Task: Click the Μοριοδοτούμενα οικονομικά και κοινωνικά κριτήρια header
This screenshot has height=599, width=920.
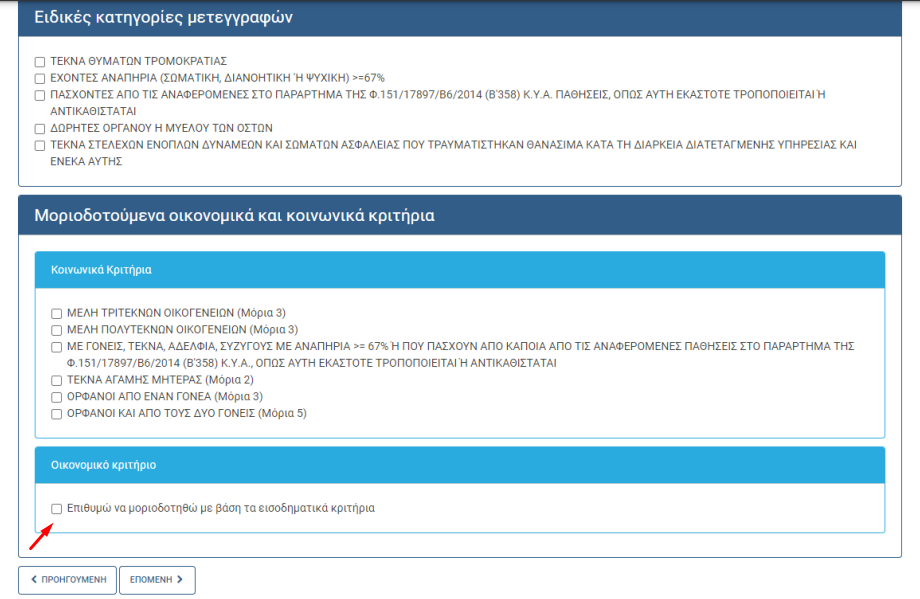Action: [x=460, y=215]
